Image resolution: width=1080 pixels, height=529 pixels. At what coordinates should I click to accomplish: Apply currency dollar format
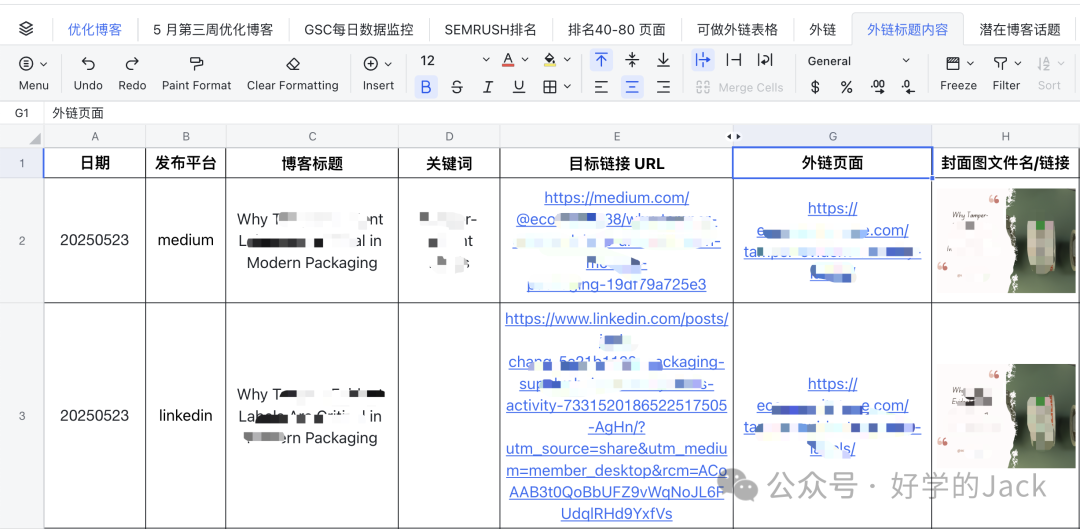pyautogui.click(x=816, y=87)
